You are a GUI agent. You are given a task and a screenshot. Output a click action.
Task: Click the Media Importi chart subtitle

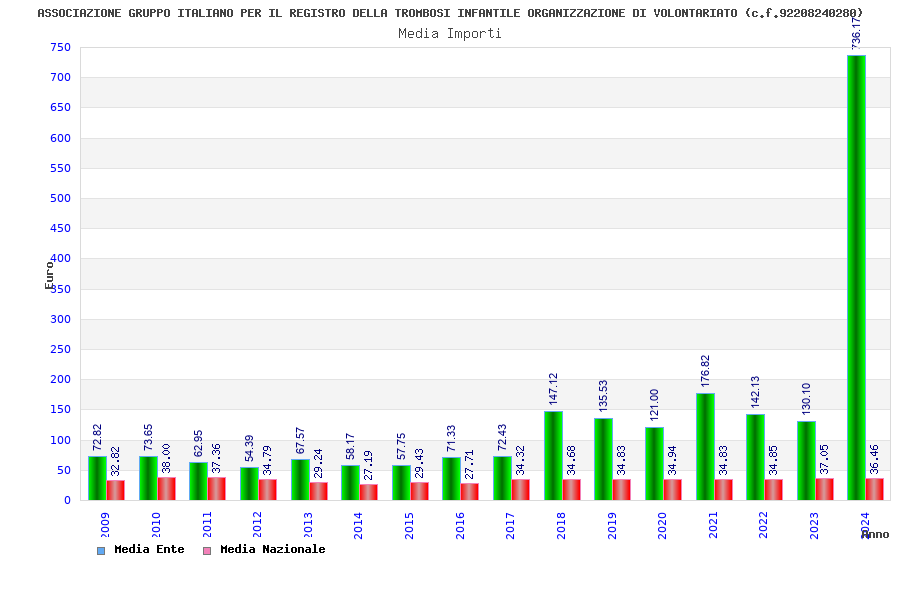pos(450,33)
